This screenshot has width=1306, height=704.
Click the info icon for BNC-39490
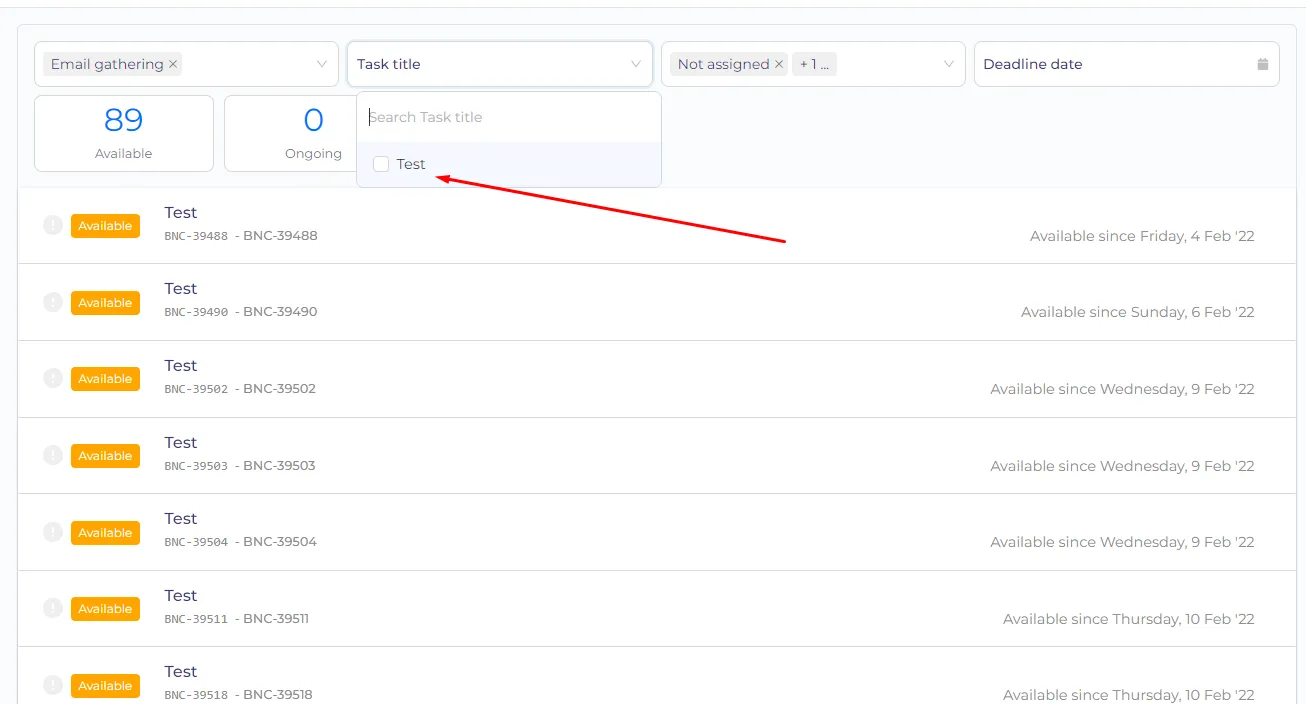pos(53,302)
